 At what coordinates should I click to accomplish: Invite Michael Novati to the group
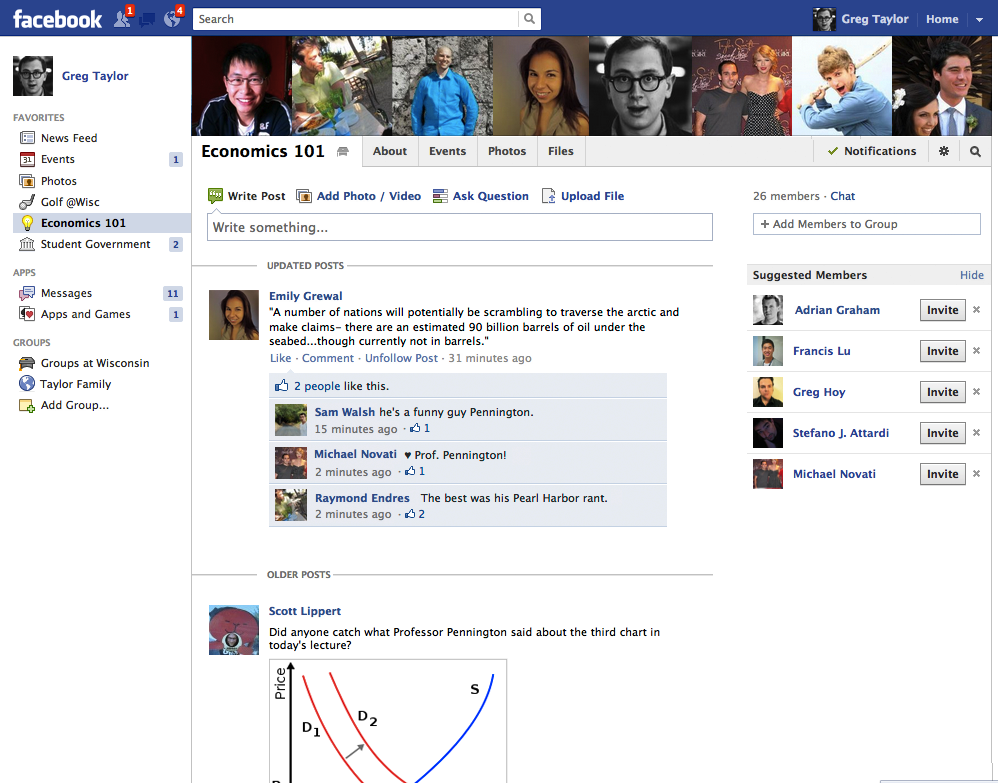point(943,474)
